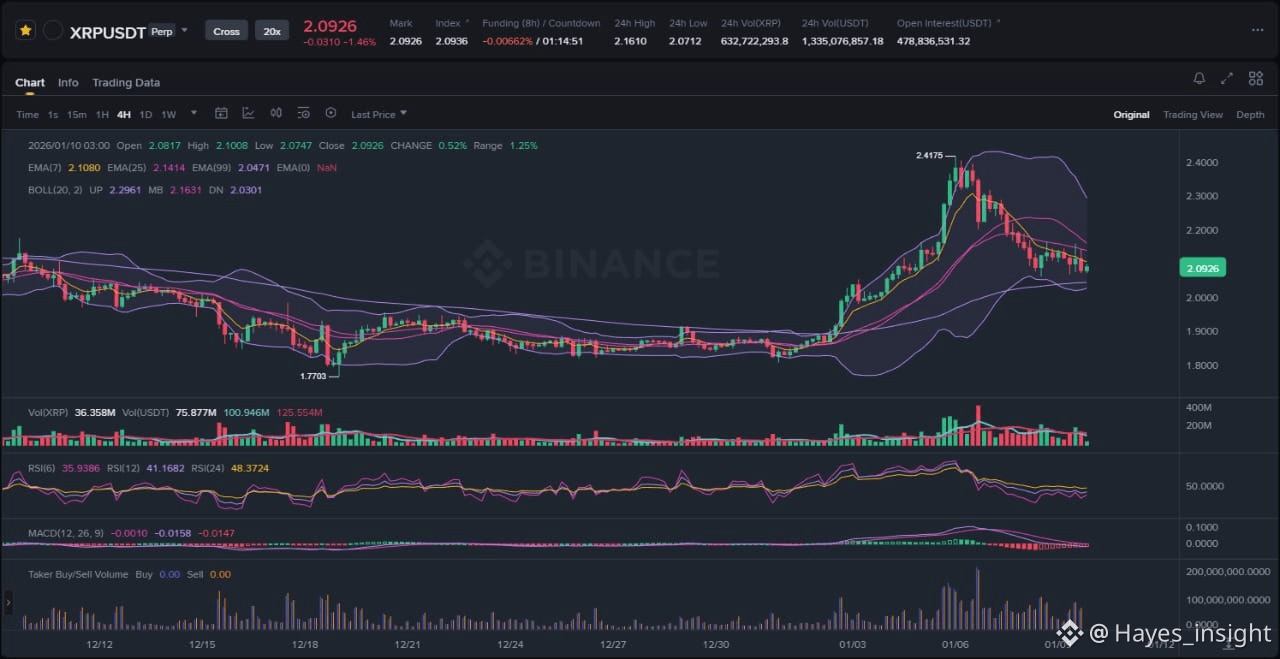Select the 4H interval
1280x659 pixels.
point(124,114)
